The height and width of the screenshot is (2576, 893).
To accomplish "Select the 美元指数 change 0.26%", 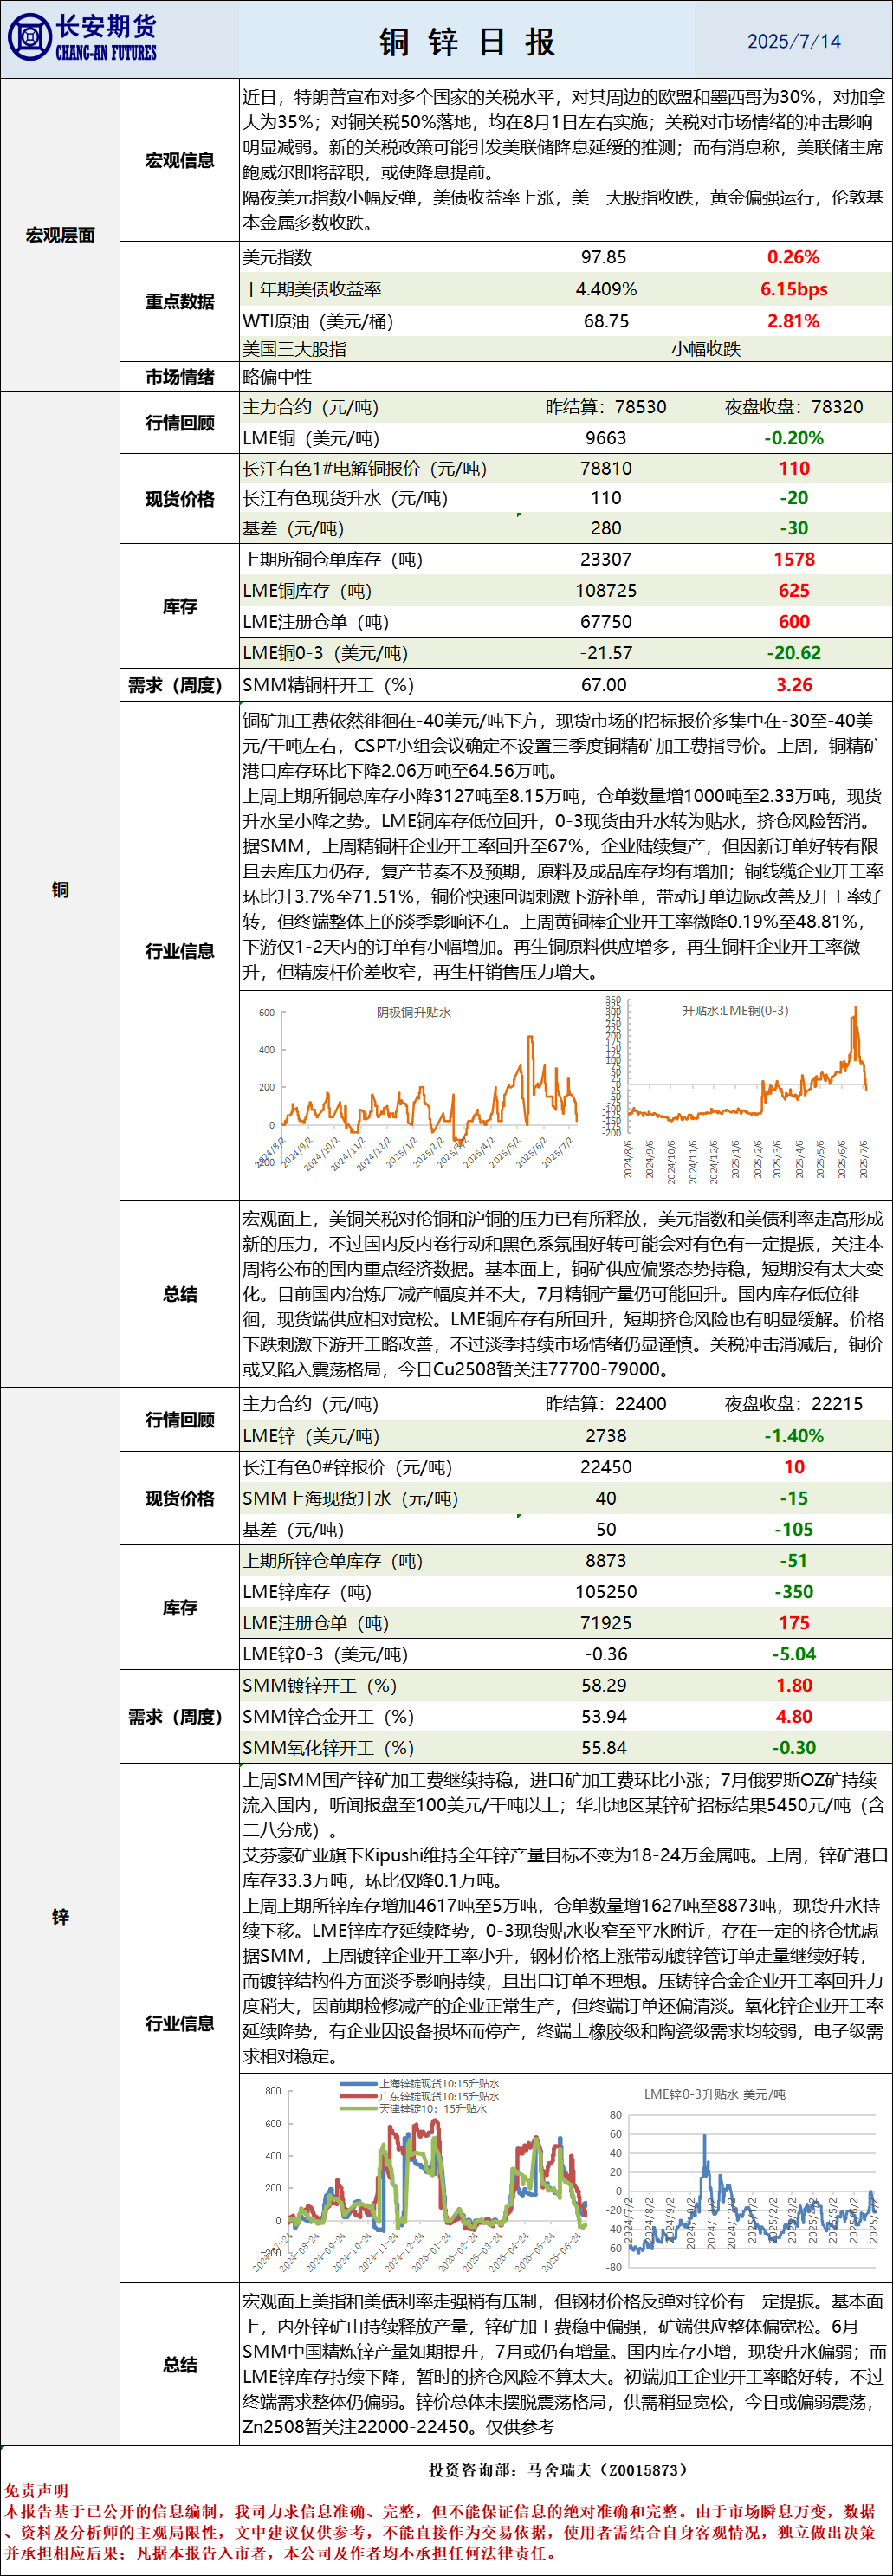I will point(793,257).
